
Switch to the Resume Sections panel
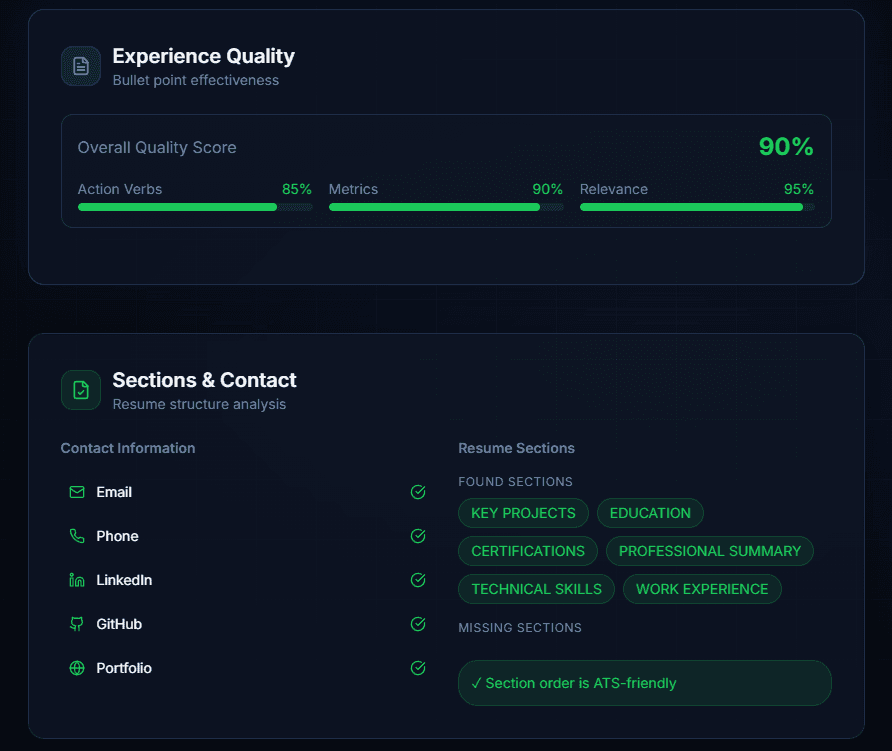coord(516,448)
